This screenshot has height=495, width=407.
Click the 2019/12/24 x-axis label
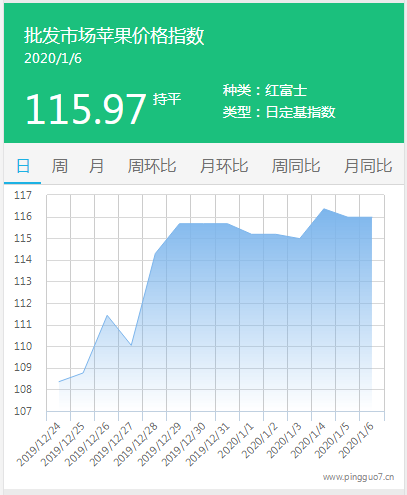39,444
